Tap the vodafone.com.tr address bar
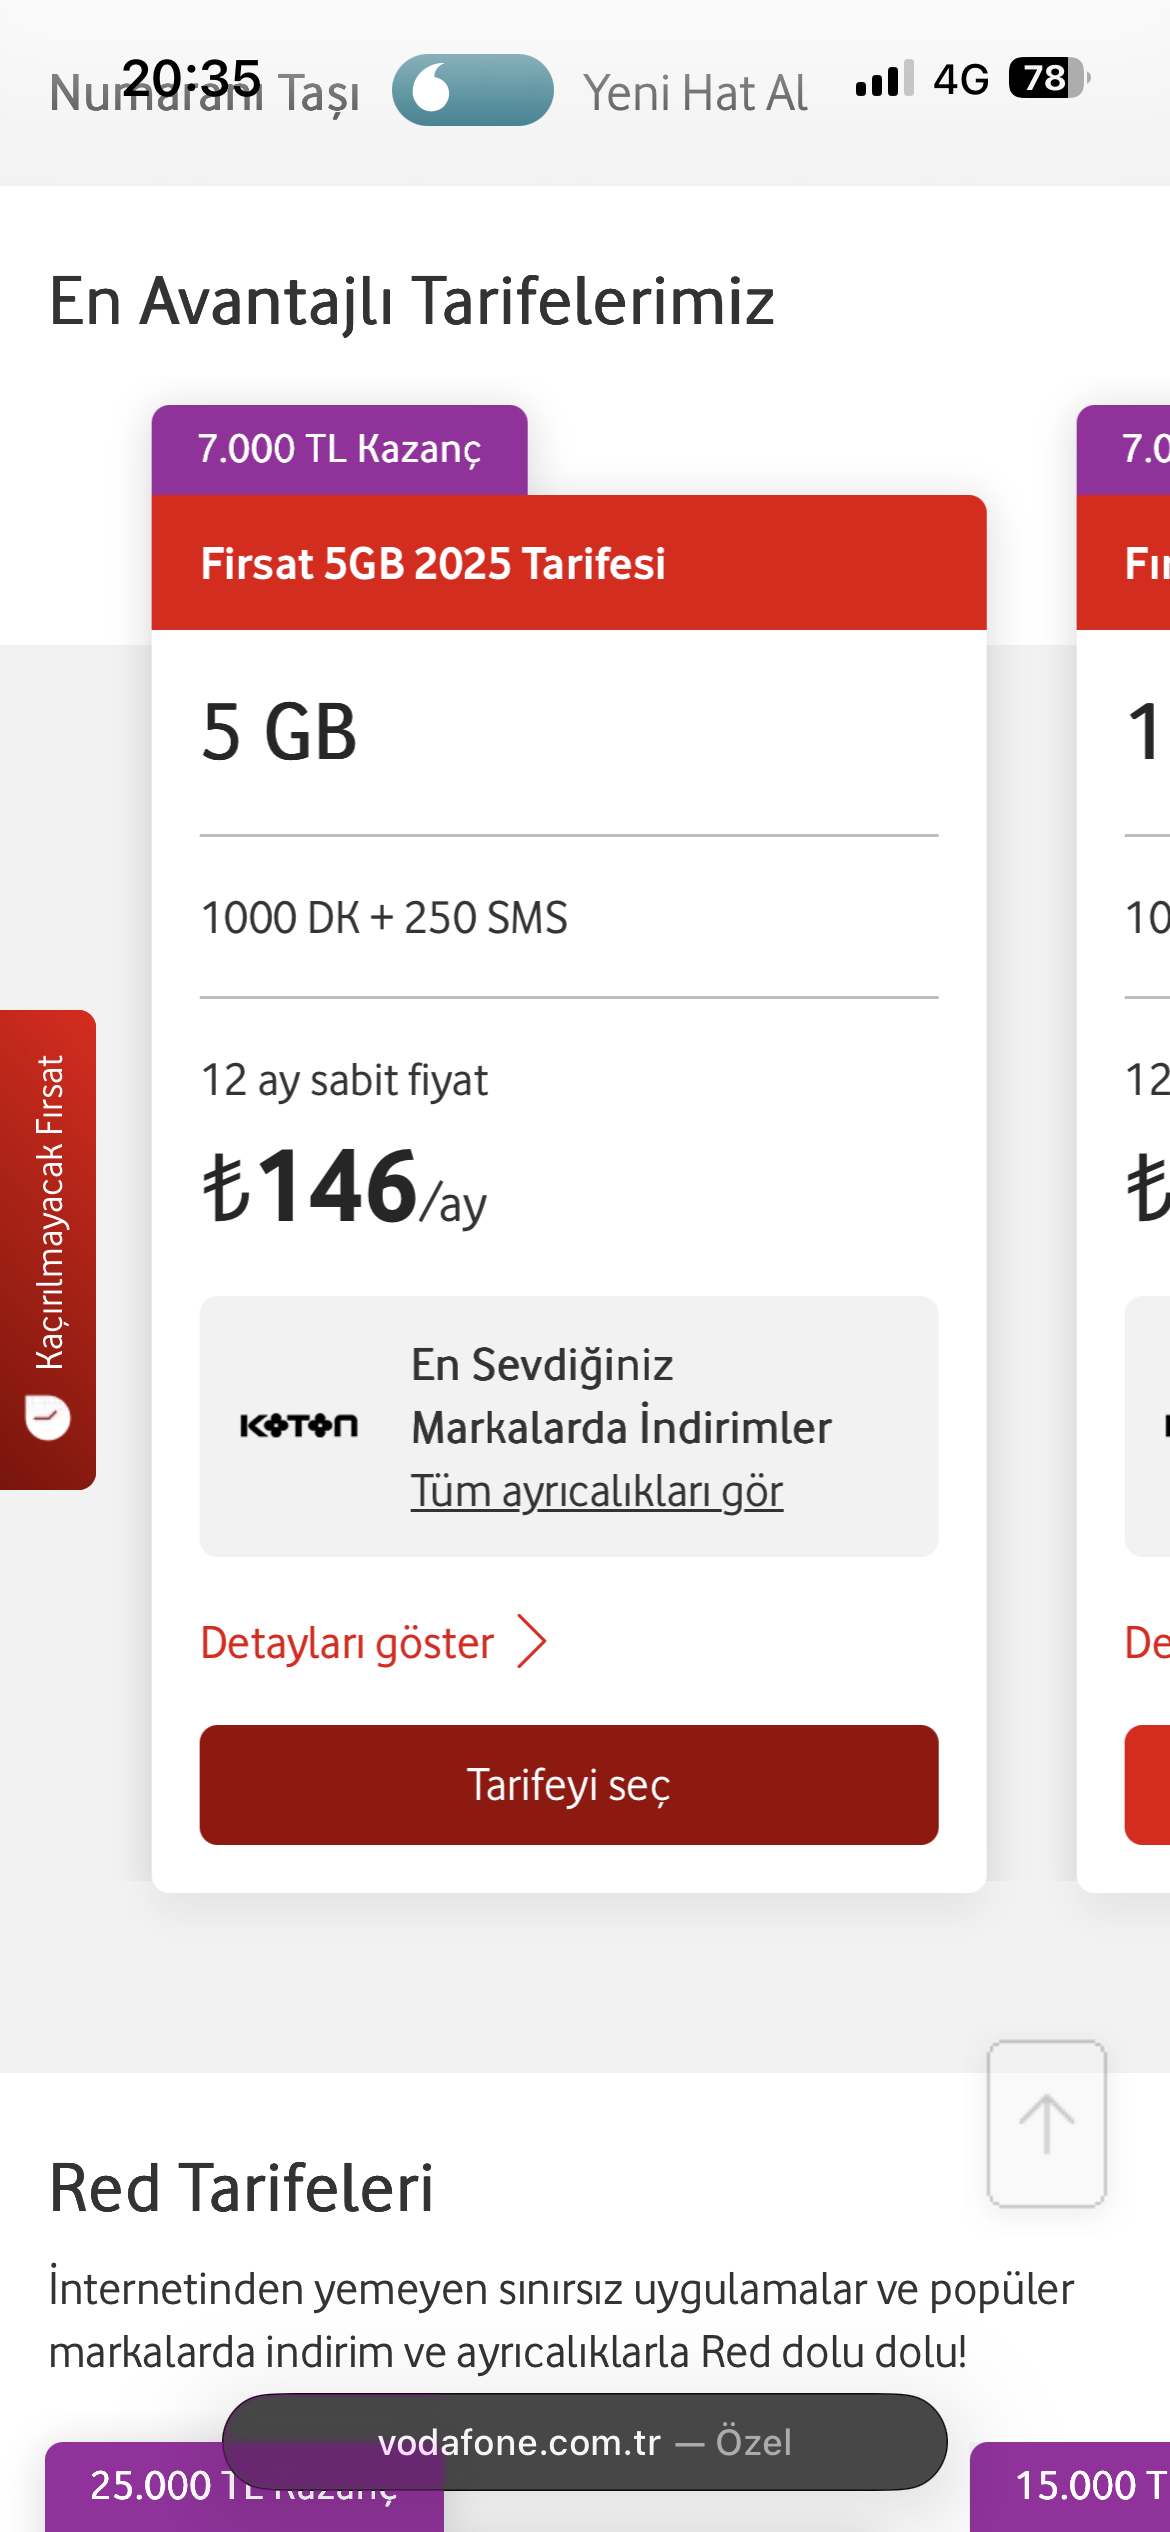This screenshot has height=2532, width=1170. tap(584, 2442)
